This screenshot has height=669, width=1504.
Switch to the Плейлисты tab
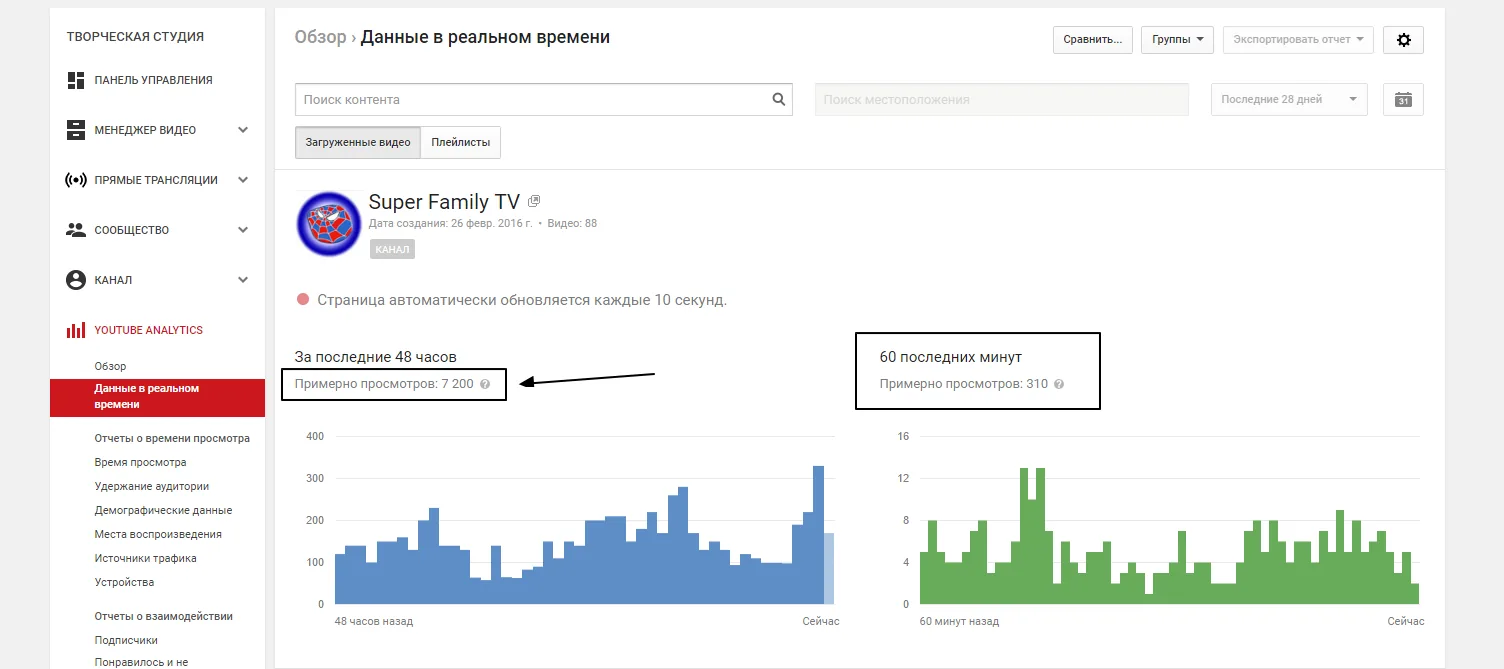(x=461, y=142)
